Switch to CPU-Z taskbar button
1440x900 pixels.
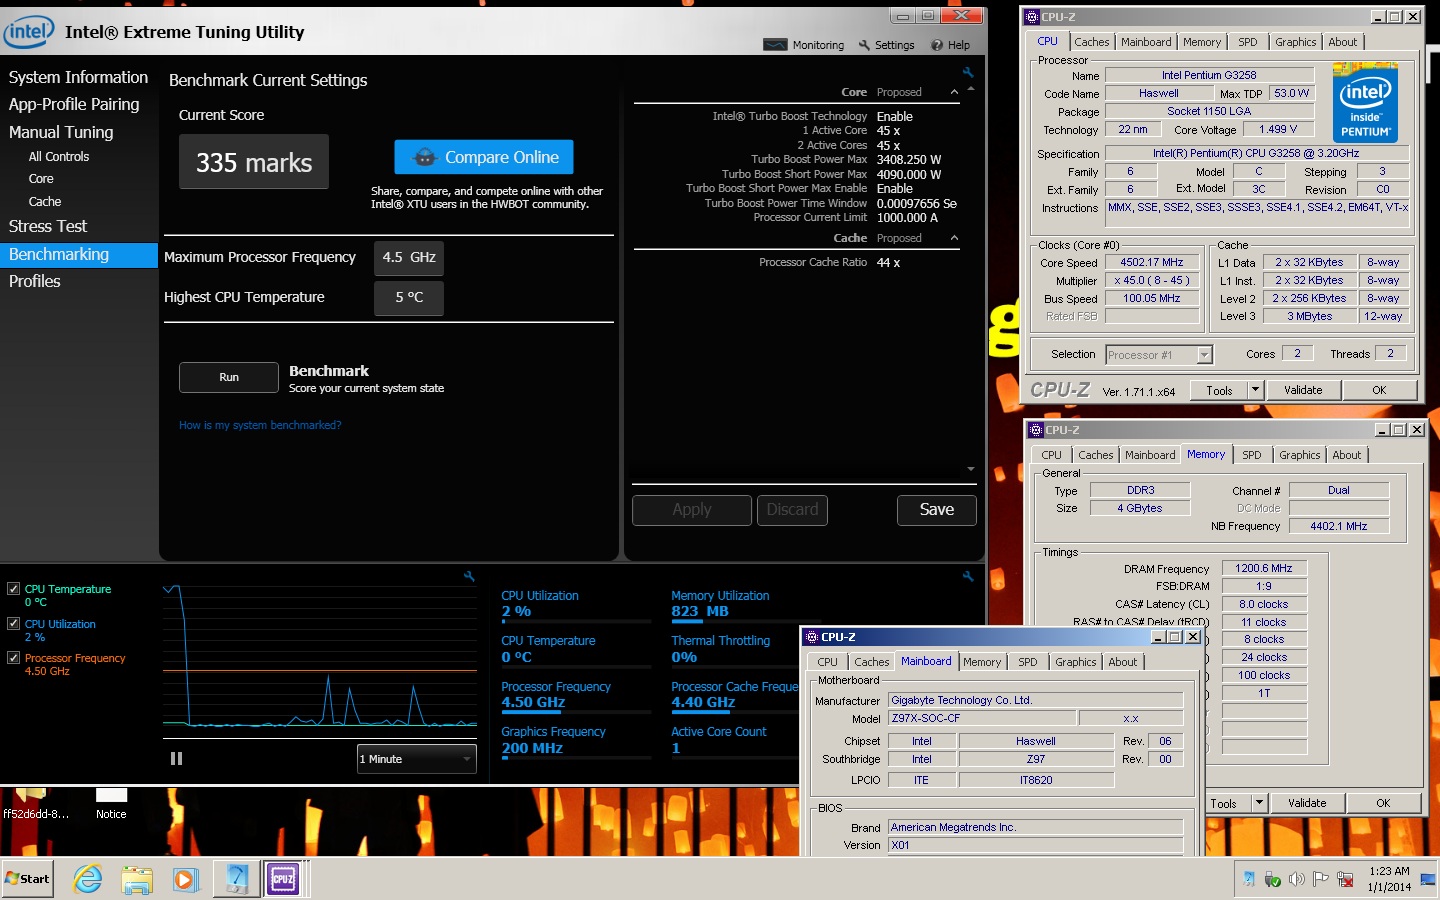point(283,879)
